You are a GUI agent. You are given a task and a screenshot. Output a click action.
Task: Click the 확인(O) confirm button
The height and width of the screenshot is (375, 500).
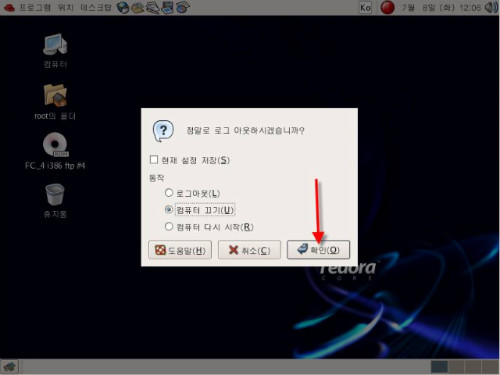point(318,250)
